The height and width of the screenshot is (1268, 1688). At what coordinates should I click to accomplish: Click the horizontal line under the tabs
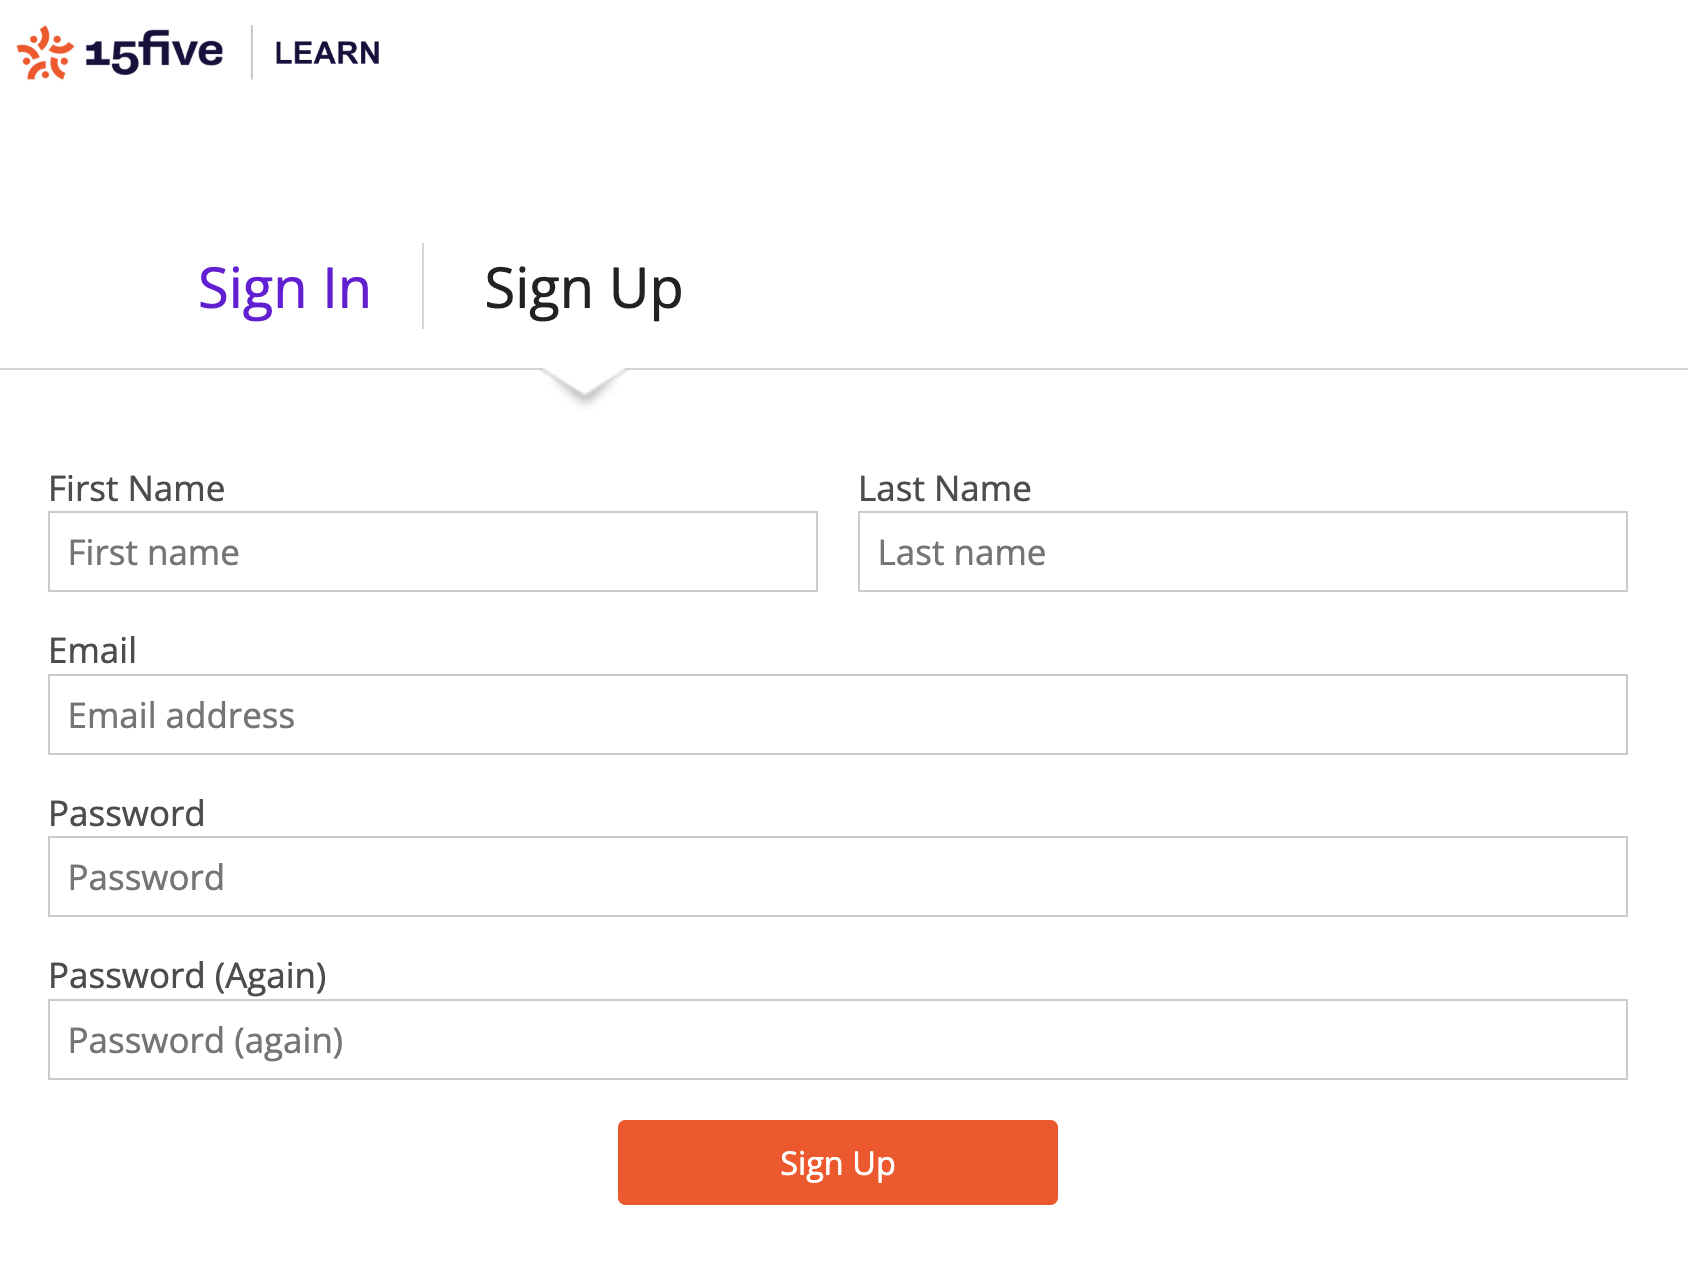(1100, 369)
